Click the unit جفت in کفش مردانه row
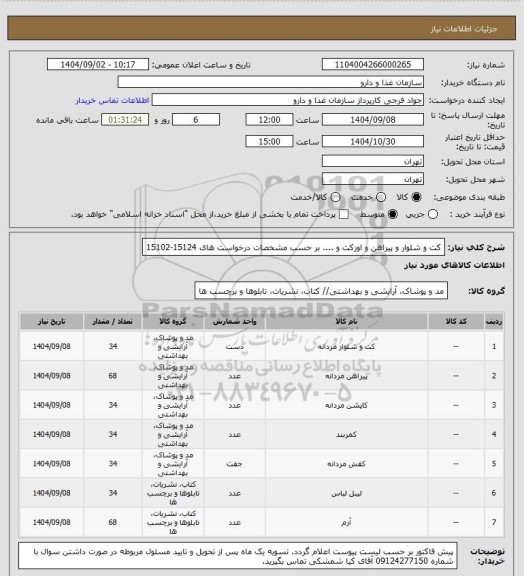 point(235,464)
